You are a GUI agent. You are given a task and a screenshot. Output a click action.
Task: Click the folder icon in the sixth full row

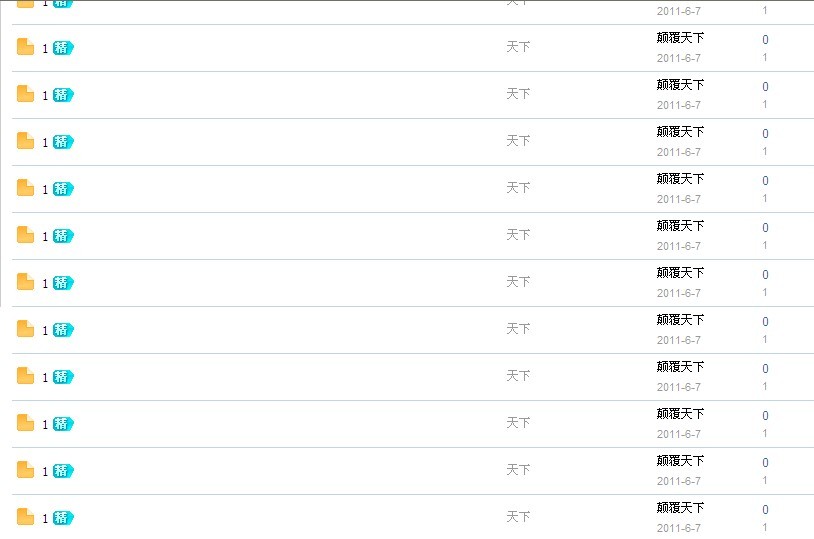(25, 282)
